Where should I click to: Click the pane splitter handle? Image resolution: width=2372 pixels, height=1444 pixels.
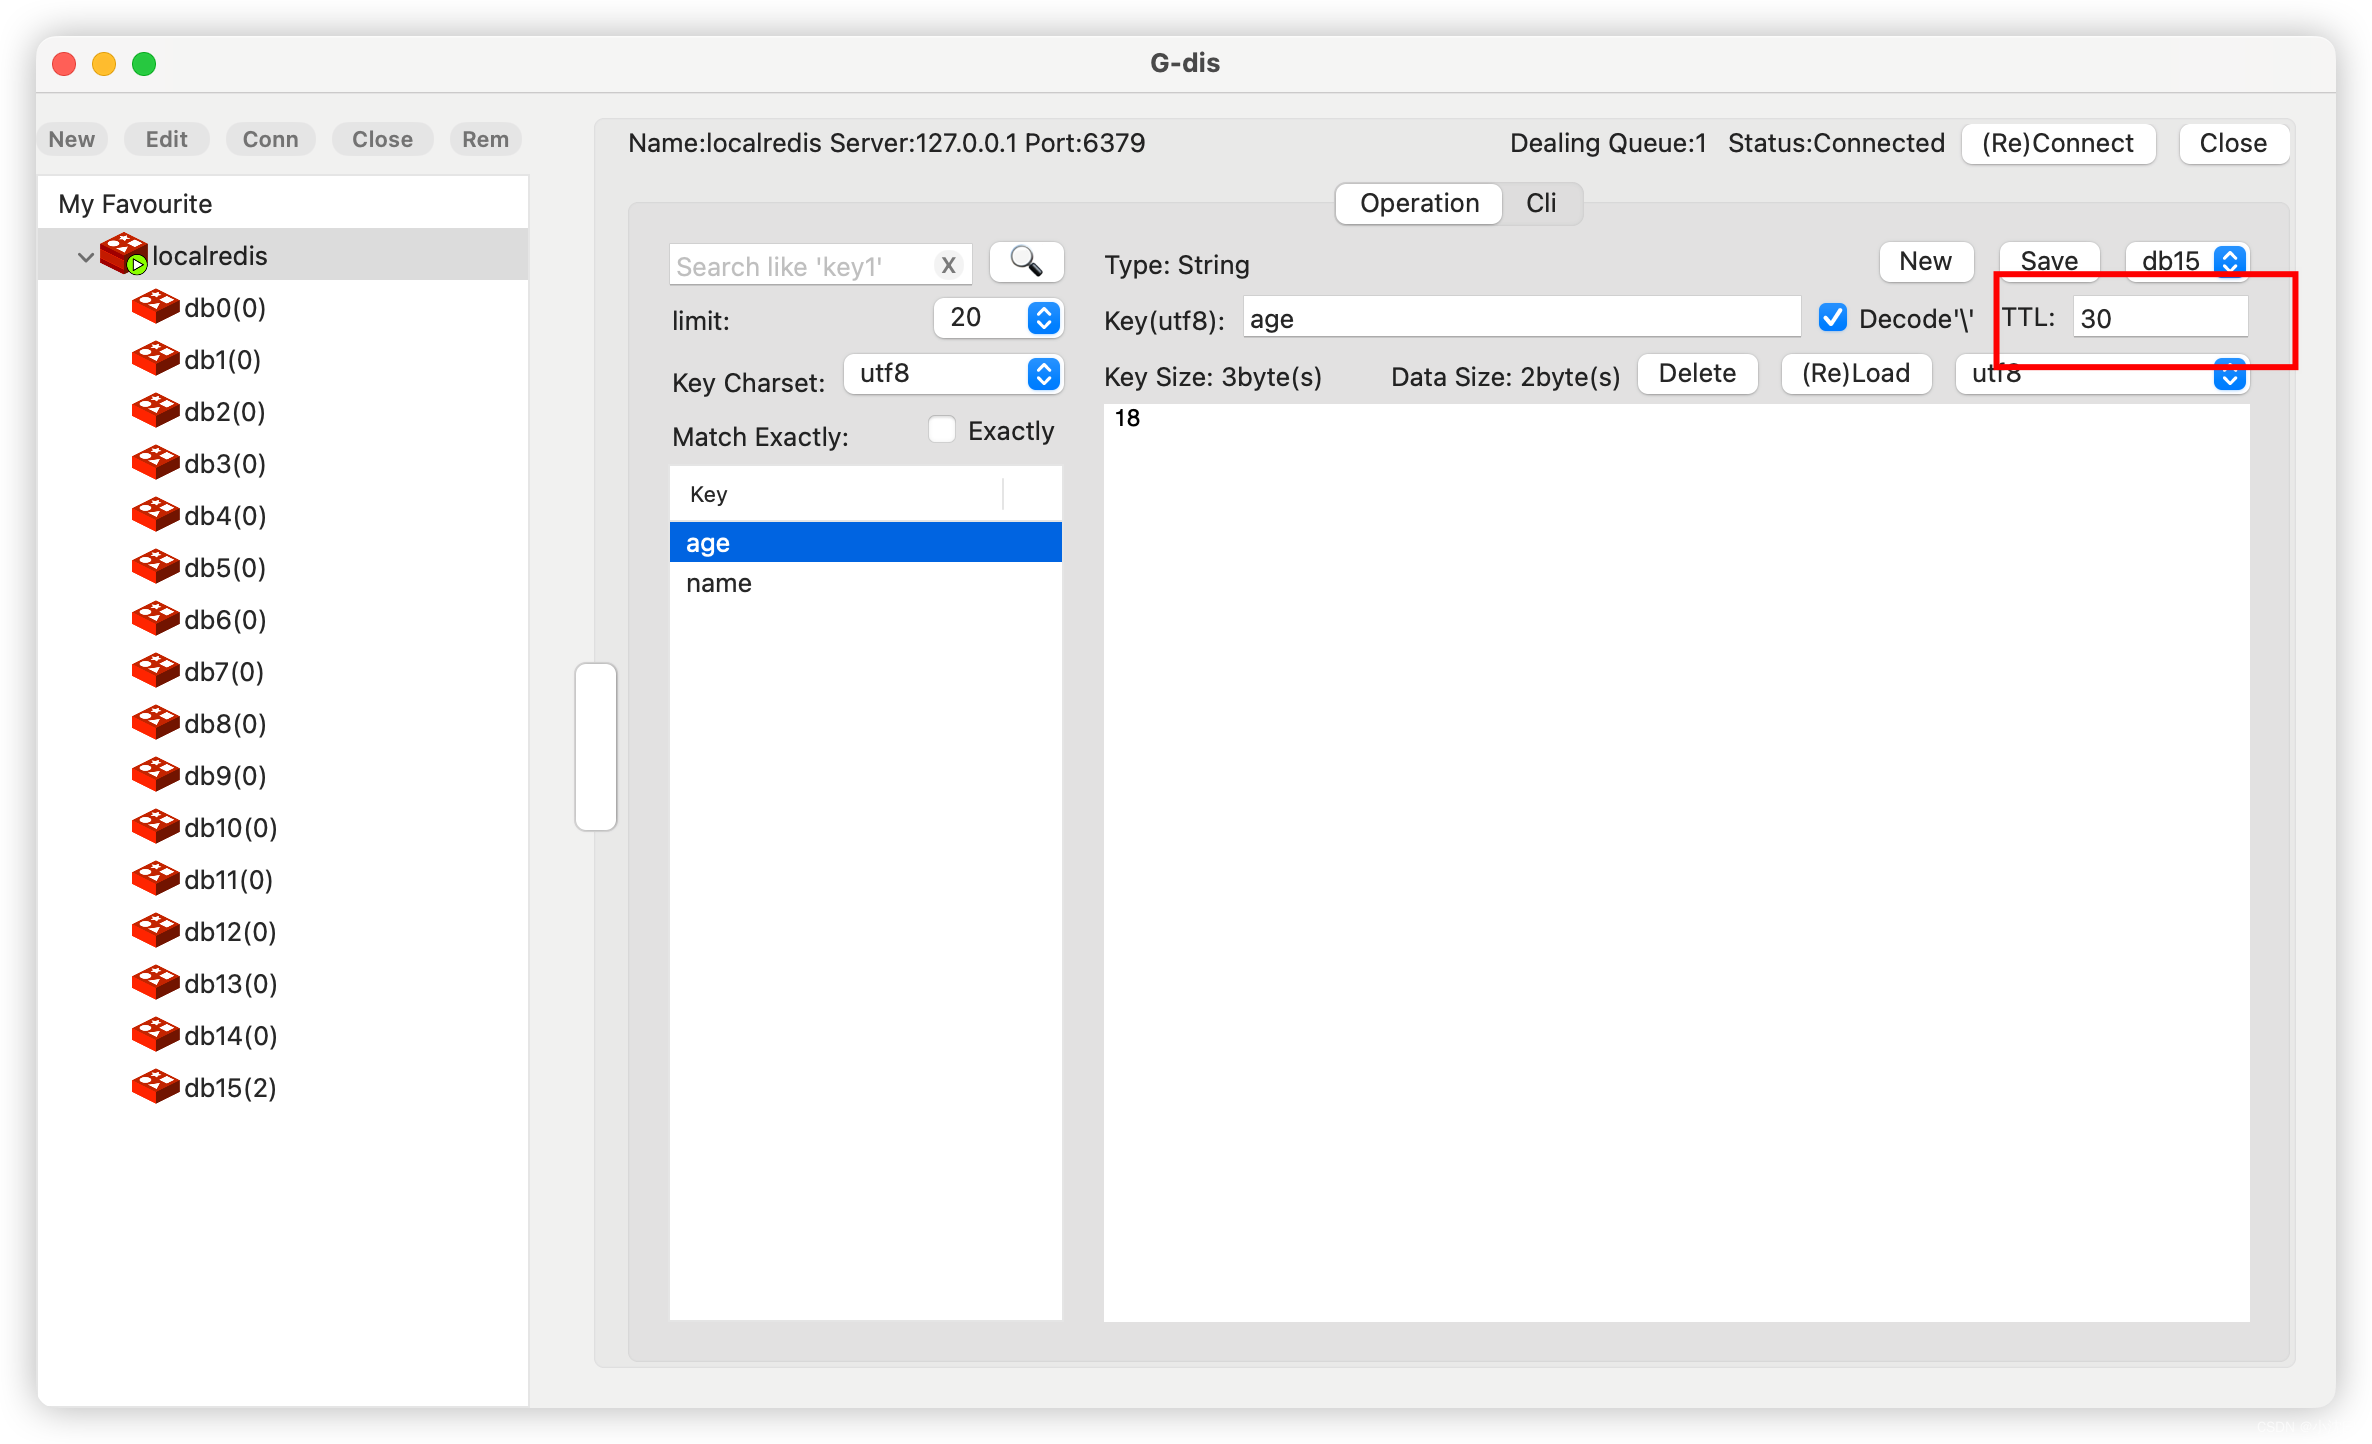[x=596, y=746]
